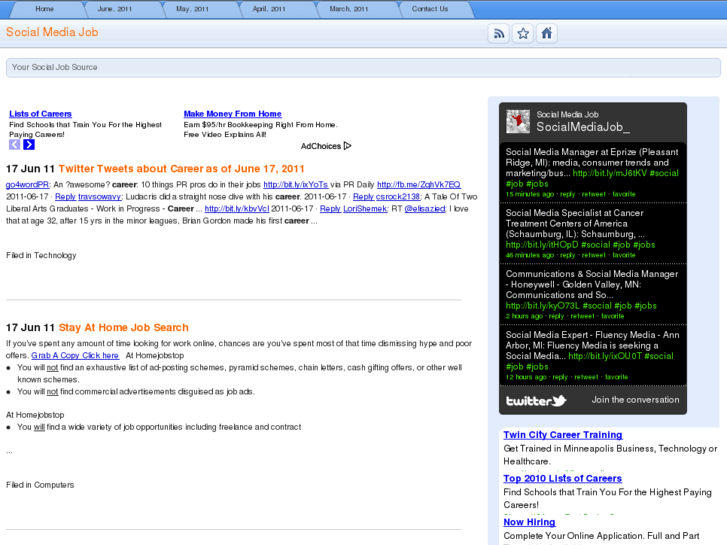Click SocialMediaJob_ Twitter handle
The width and height of the screenshot is (727, 545).
tap(583, 127)
